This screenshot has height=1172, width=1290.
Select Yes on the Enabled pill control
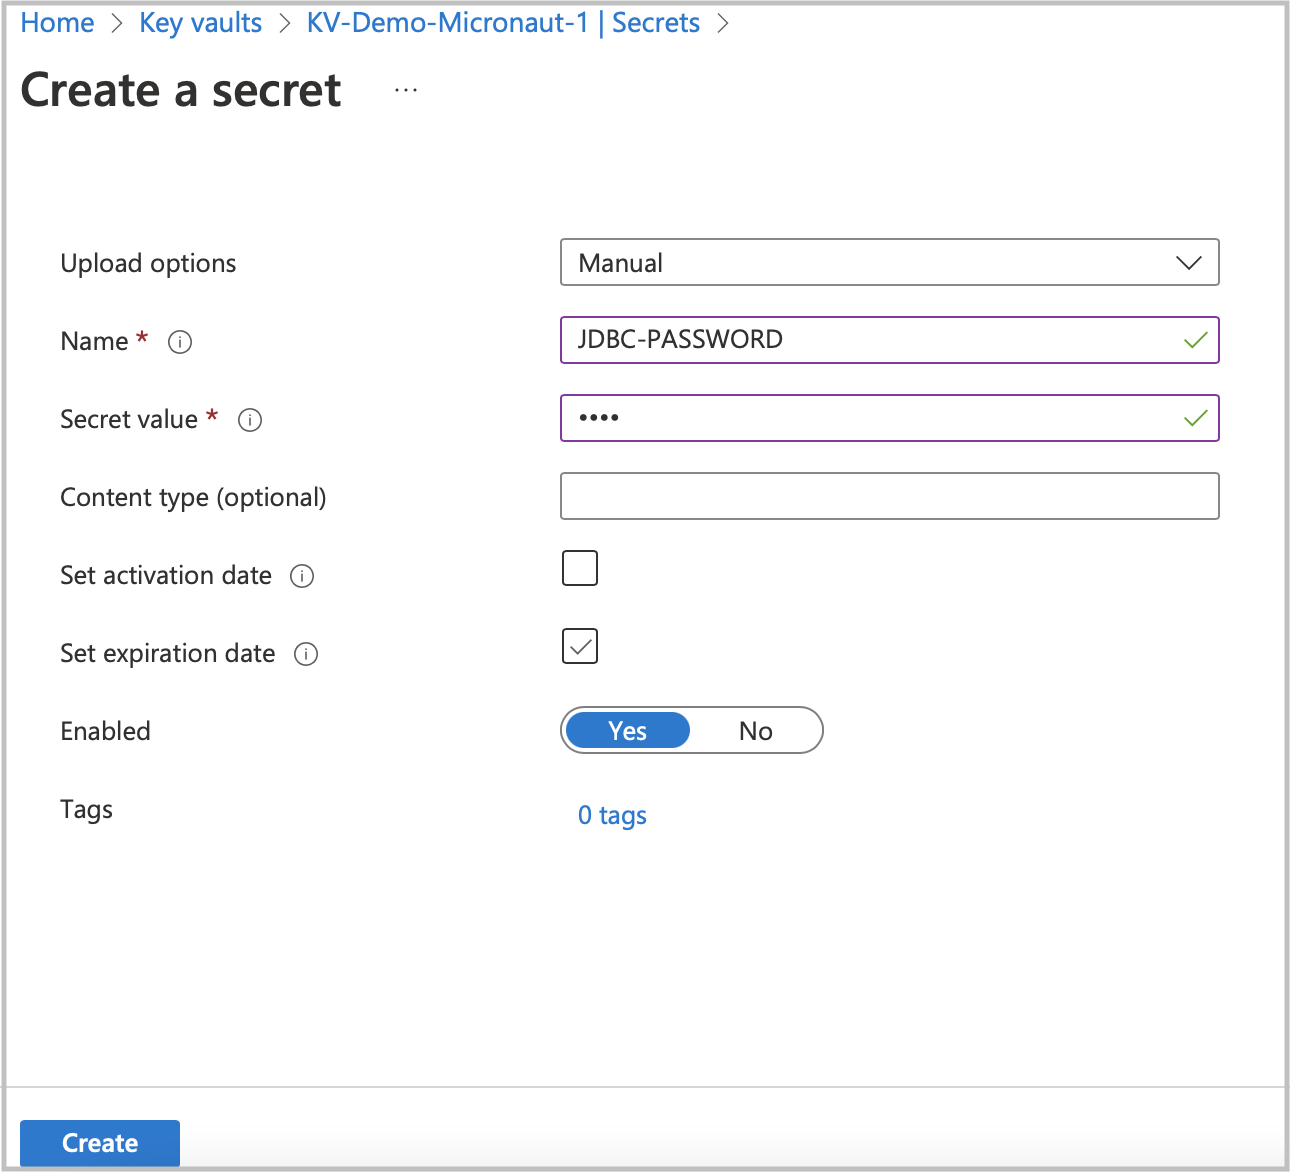point(627,730)
